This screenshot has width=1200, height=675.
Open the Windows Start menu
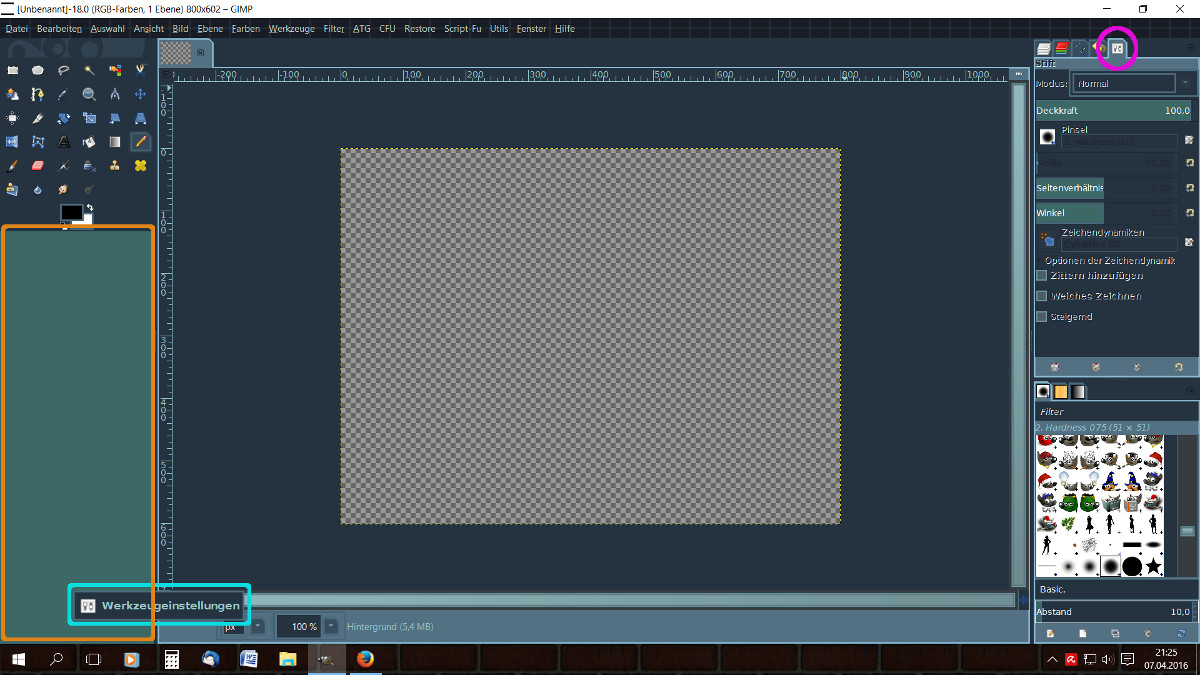[18, 659]
